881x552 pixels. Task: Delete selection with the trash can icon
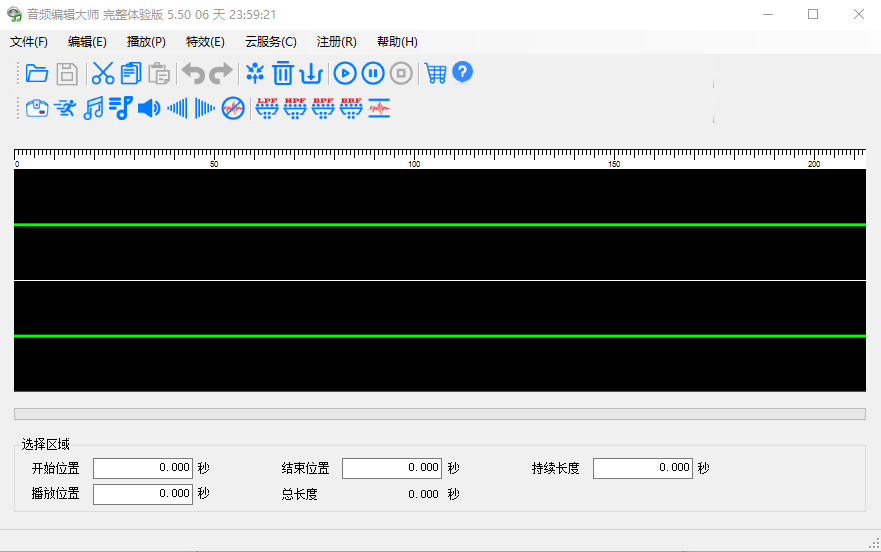click(x=283, y=73)
